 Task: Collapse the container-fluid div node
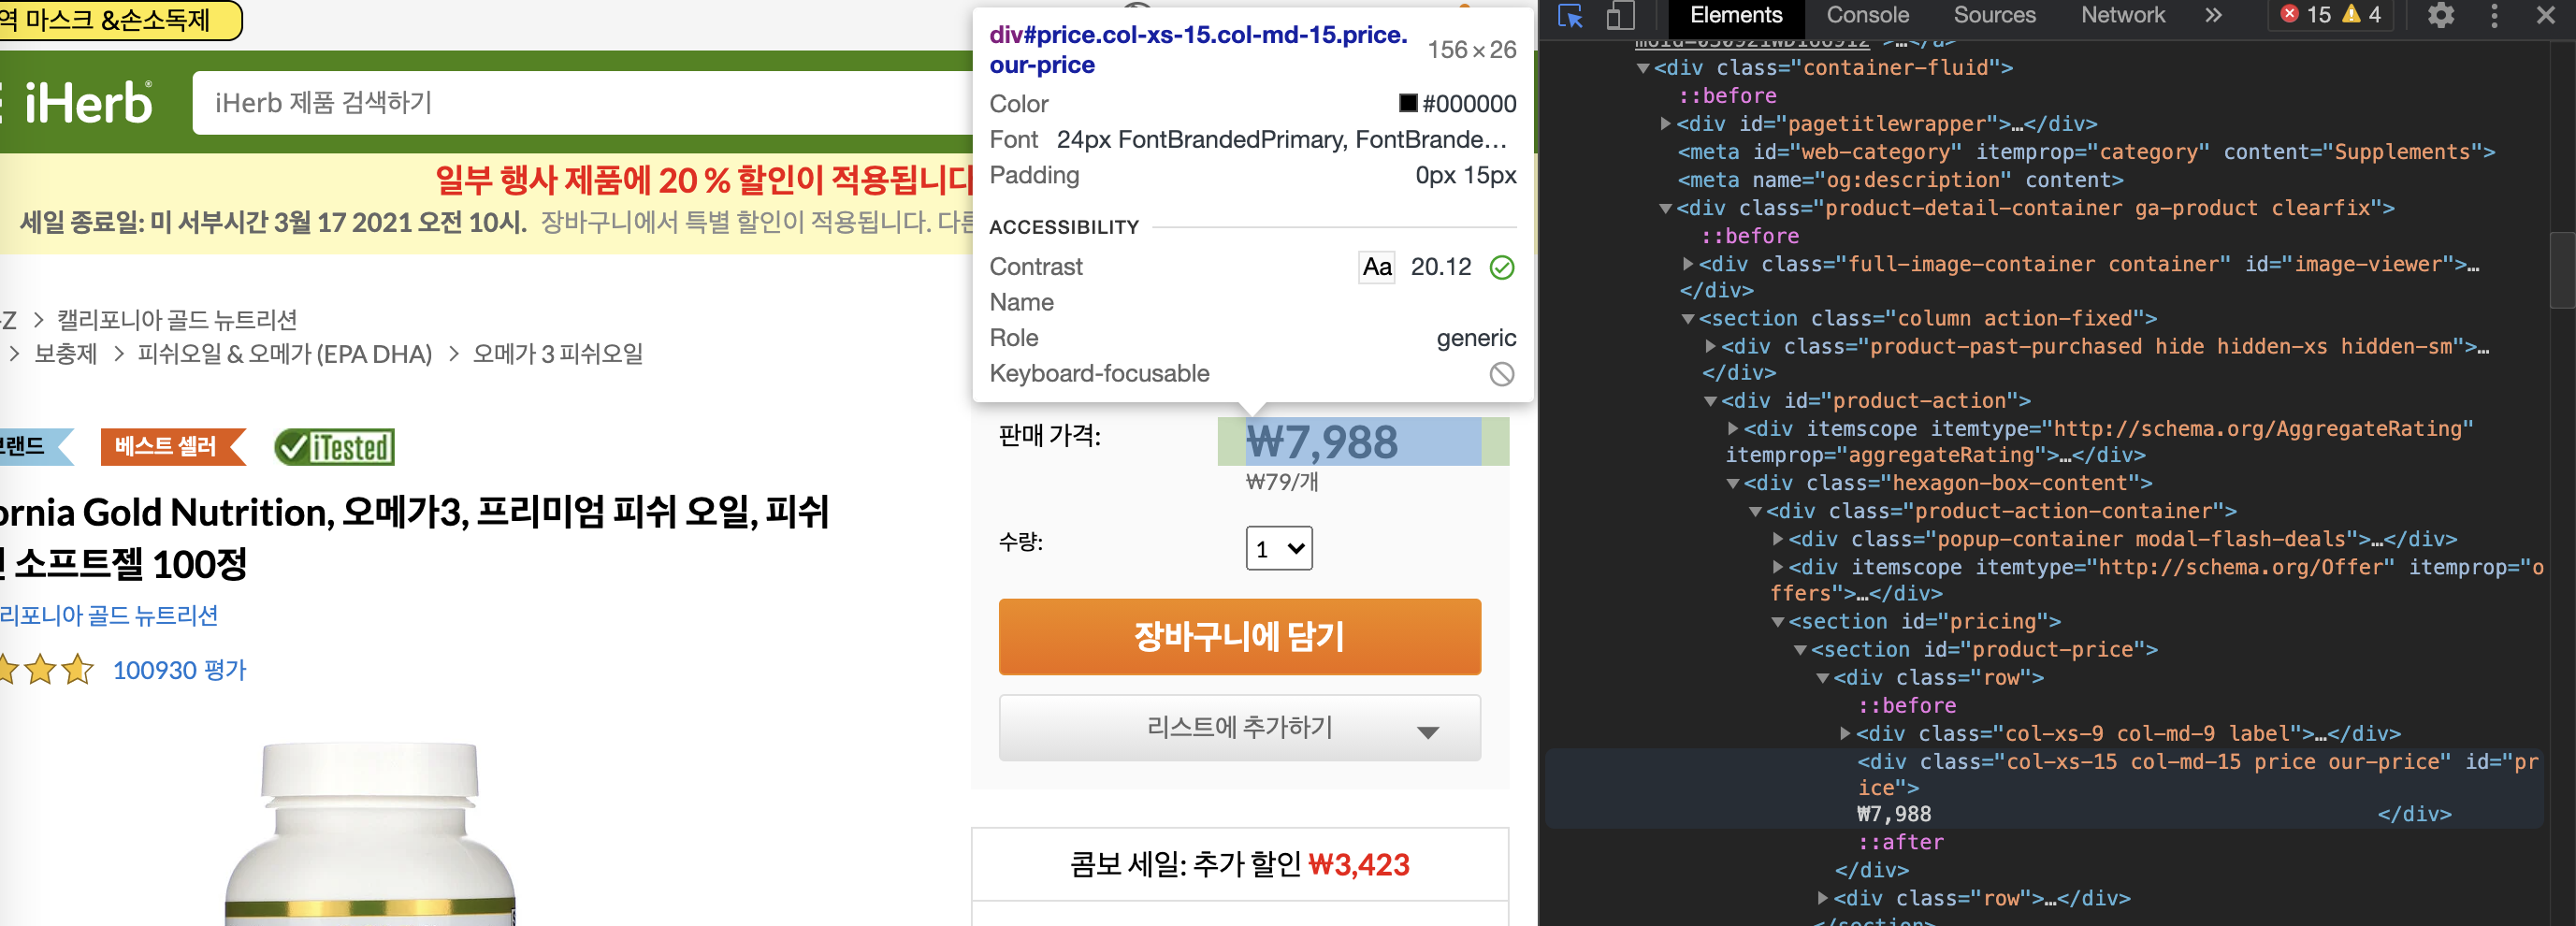click(x=1642, y=68)
